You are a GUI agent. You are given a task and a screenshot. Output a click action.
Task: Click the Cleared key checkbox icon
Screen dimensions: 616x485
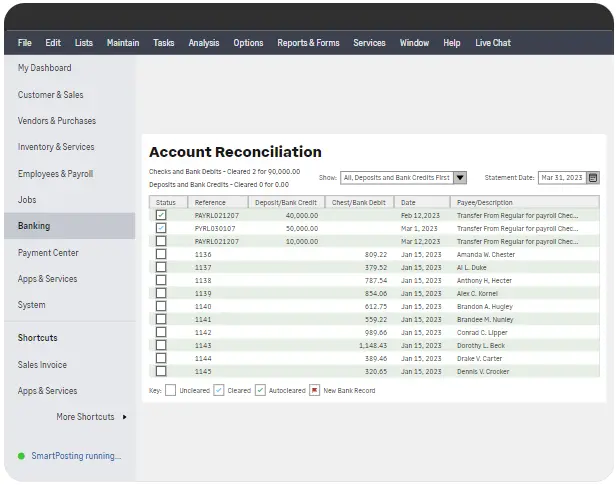click(x=219, y=390)
